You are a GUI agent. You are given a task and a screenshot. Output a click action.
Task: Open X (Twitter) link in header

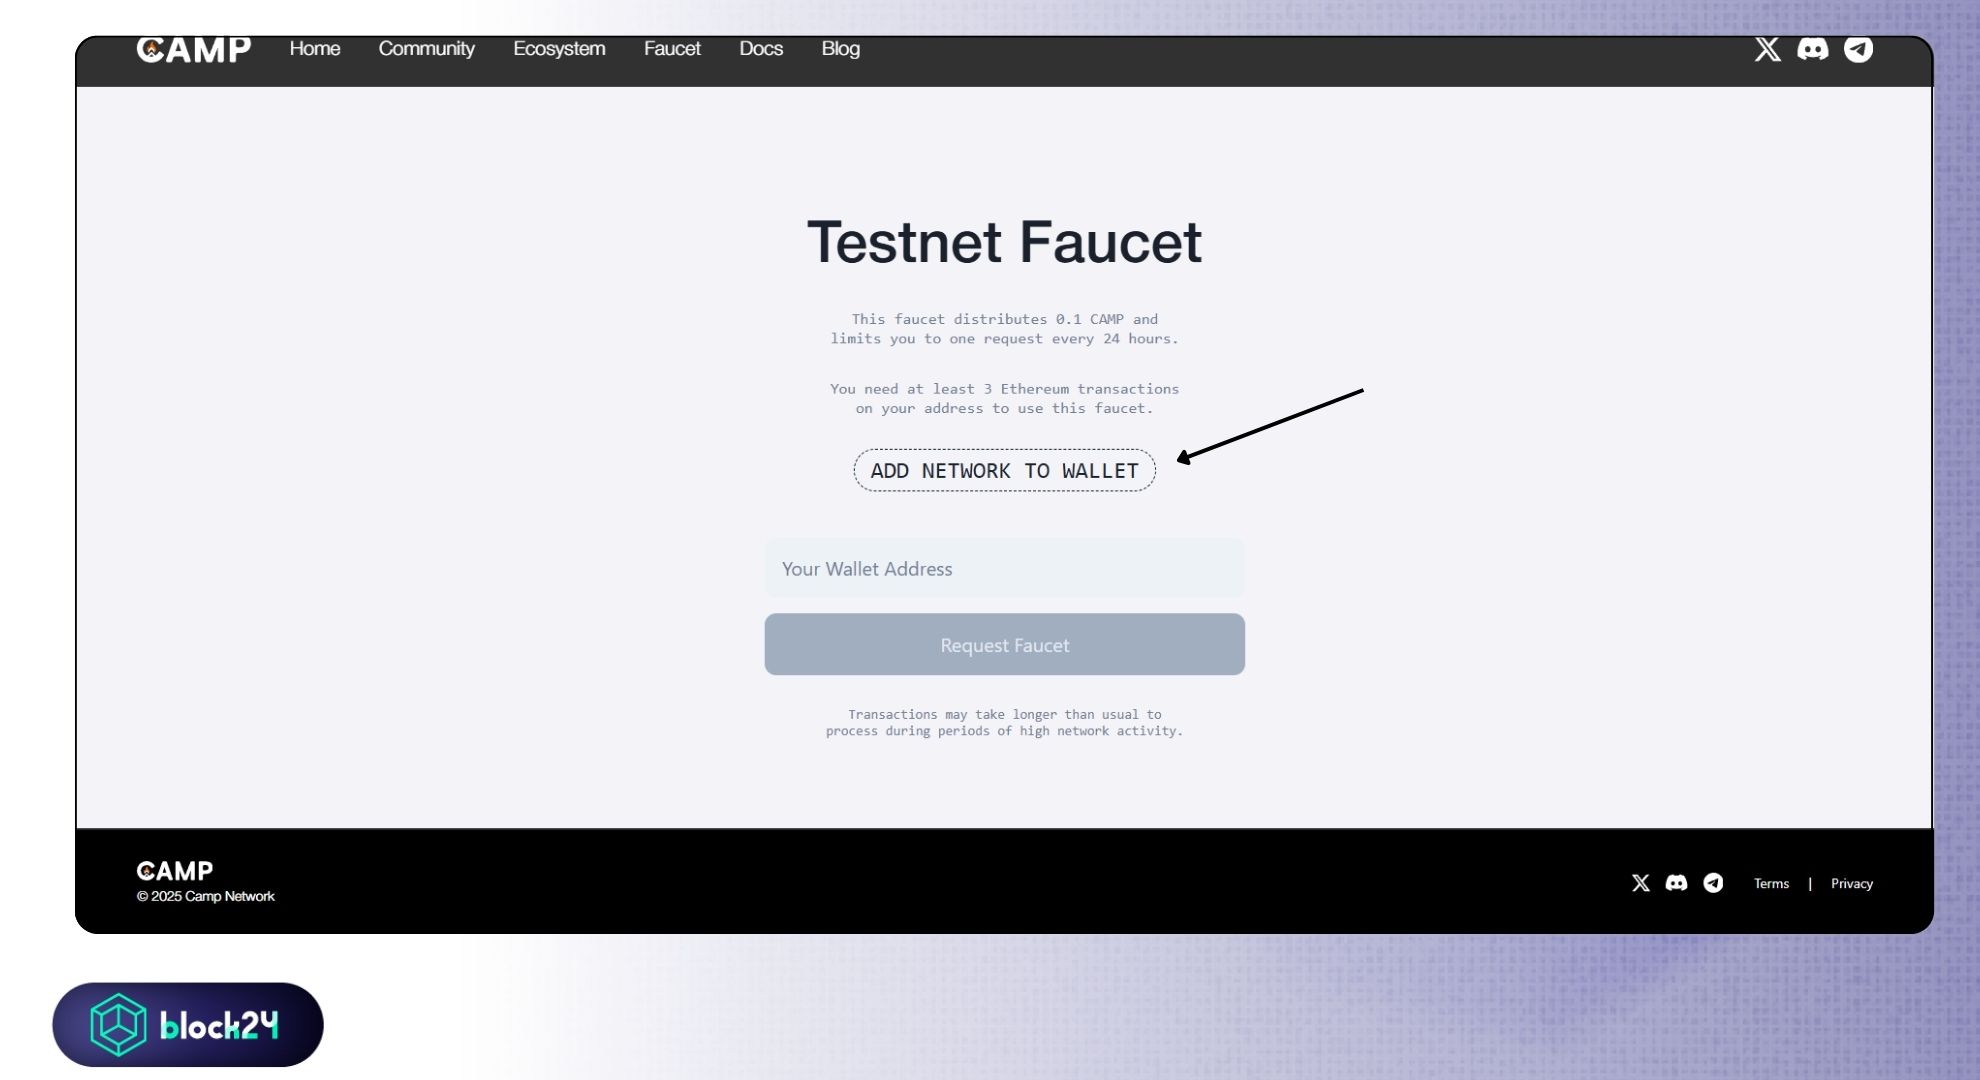coord(1767,49)
